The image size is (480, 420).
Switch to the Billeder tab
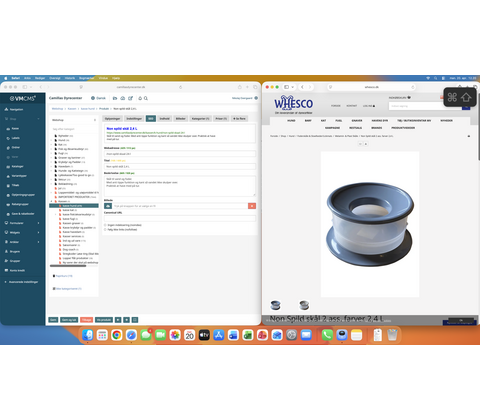(x=181, y=119)
